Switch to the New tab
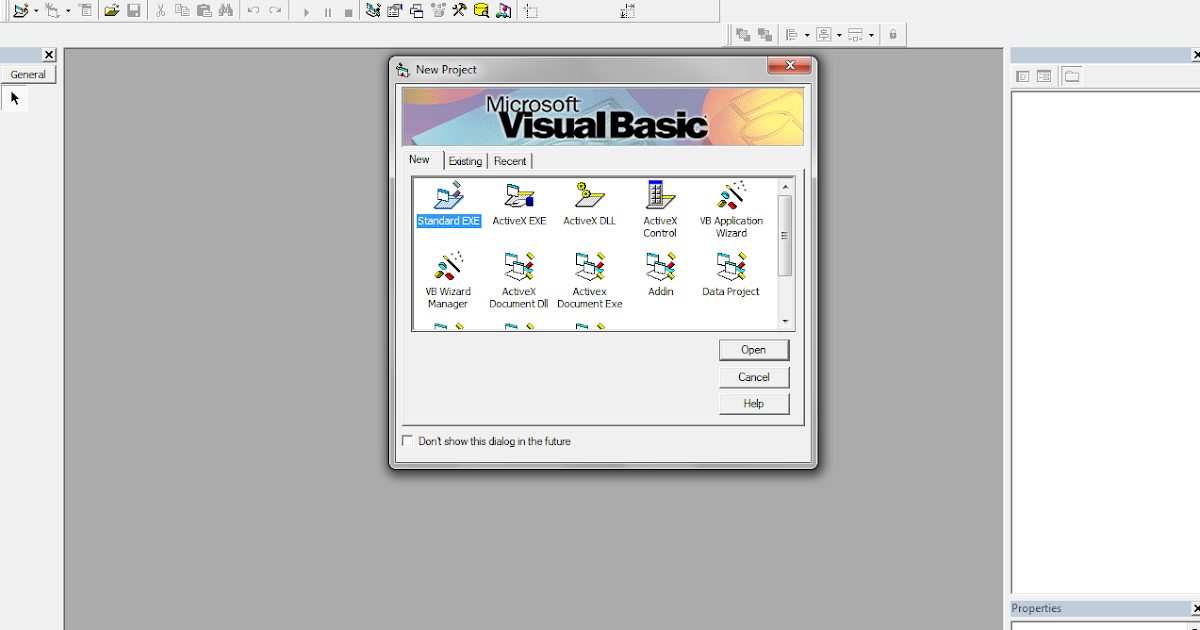This screenshot has height=630, width=1200. 420,160
